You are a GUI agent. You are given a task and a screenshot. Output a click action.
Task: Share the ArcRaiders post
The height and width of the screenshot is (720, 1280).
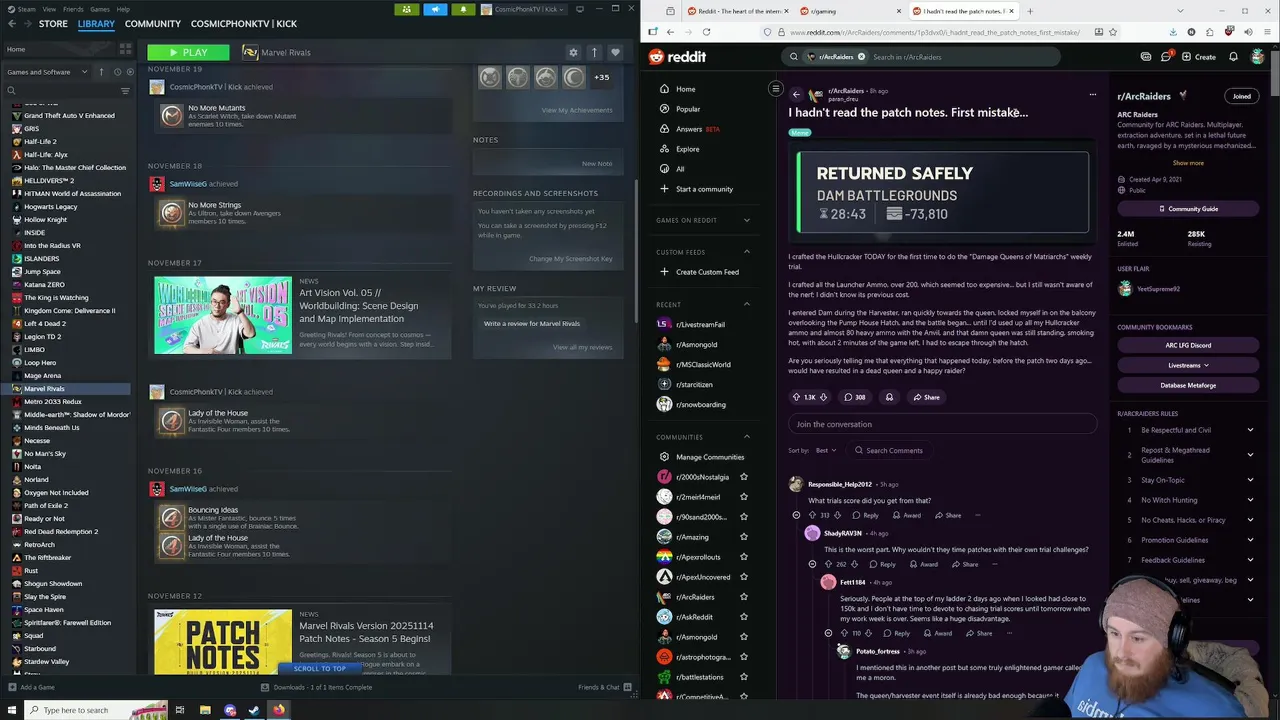point(925,397)
